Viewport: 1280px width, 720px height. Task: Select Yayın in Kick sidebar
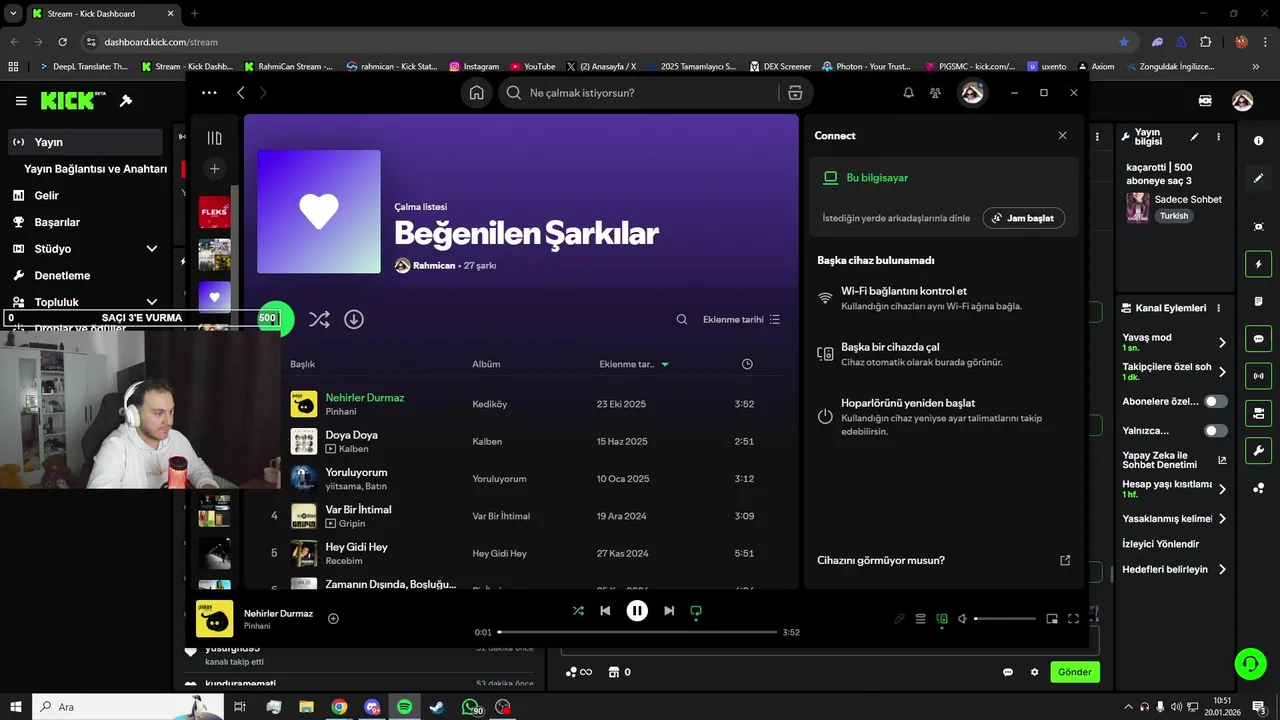click(x=85, y=142)
